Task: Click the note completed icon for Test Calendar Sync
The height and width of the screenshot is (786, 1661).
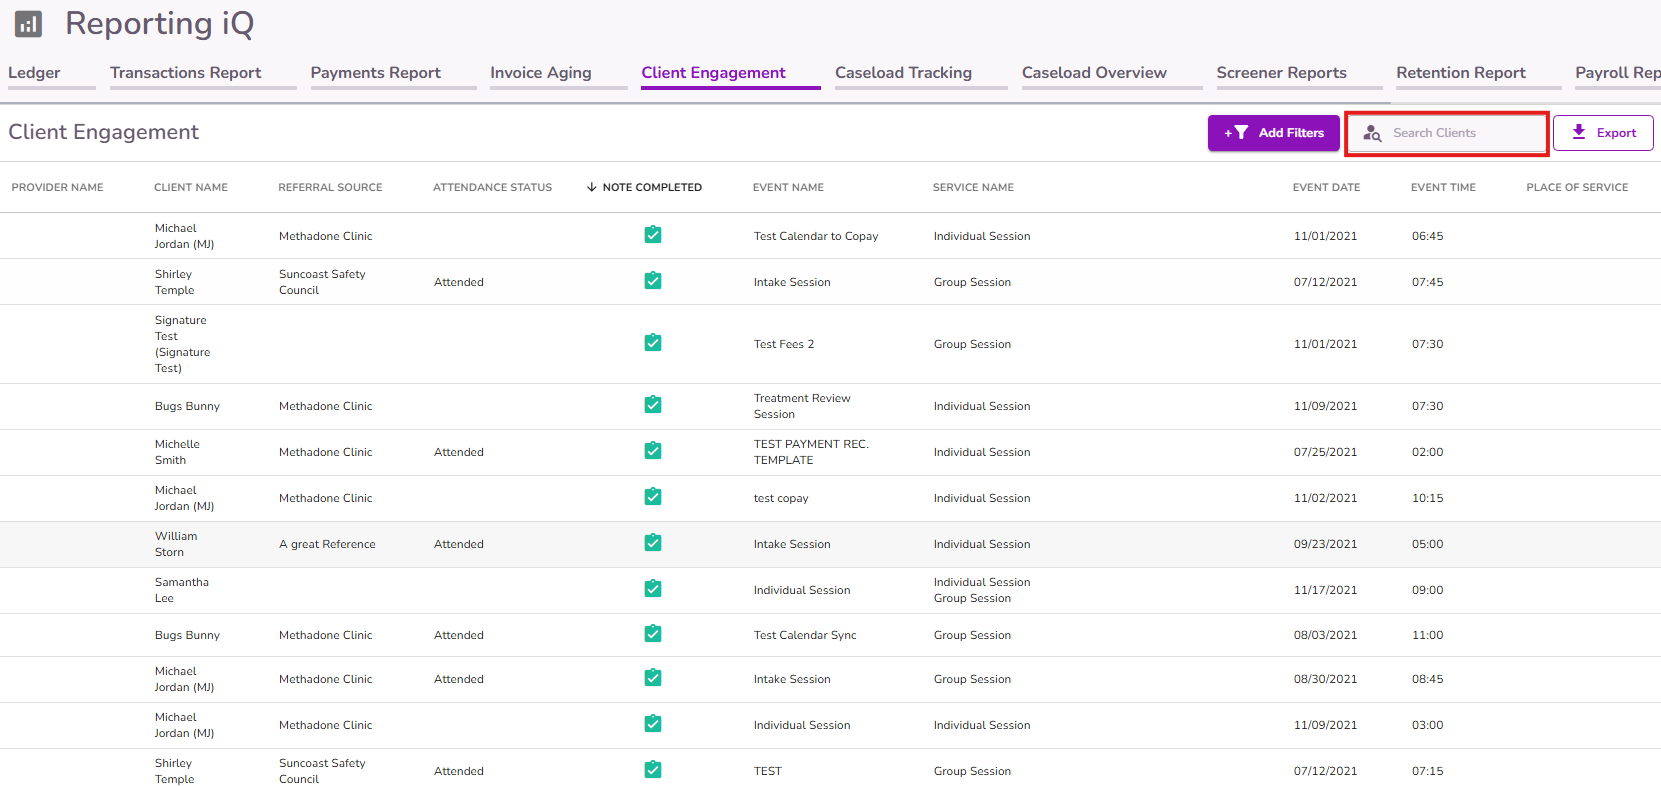Action: (x=653, y=634)
